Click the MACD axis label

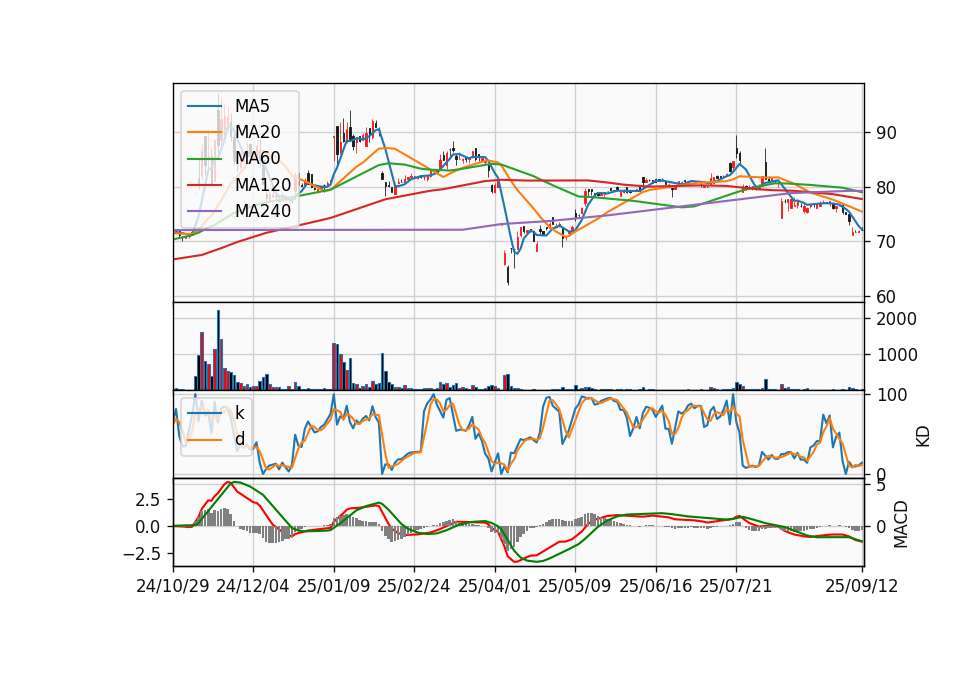(901, 525)
